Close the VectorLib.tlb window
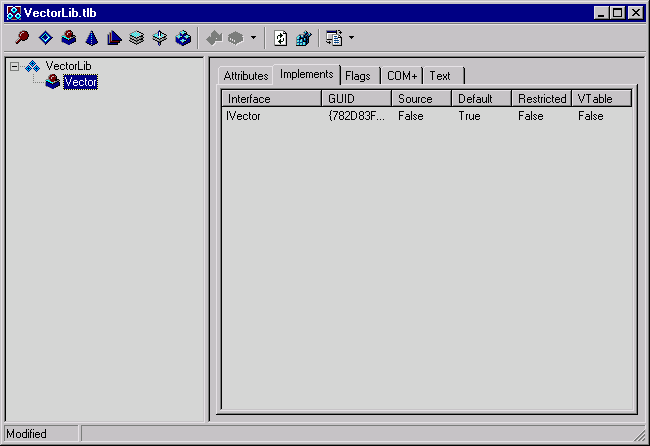 (635, 13)
